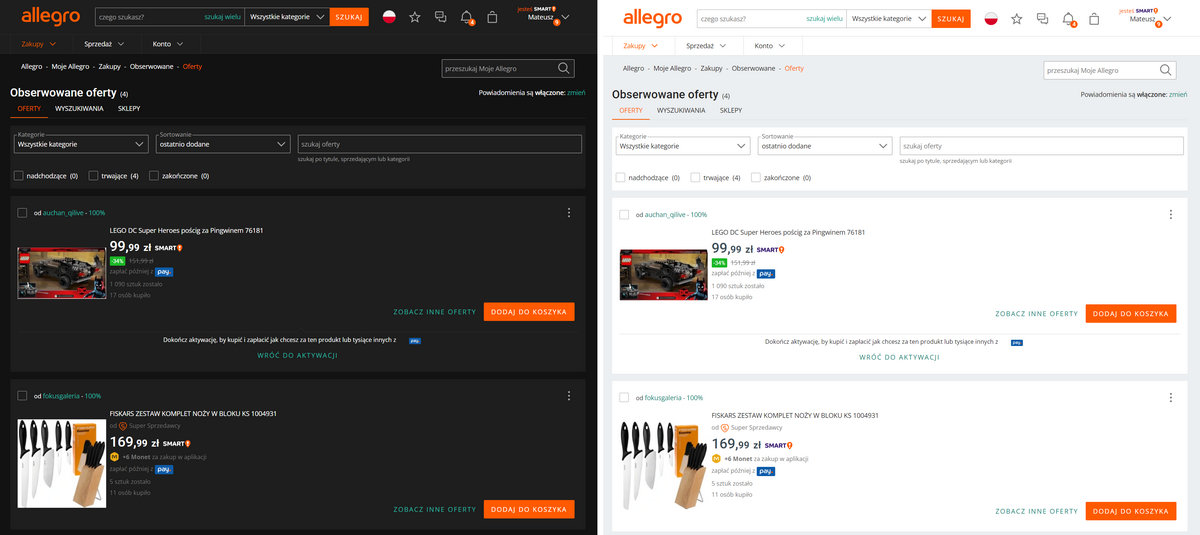Screen dimensions: 1200x535
Task: Switch to WYSZUKIWANIA tab in dark theme
Action: pyautogui.click(x=79, y=108)
